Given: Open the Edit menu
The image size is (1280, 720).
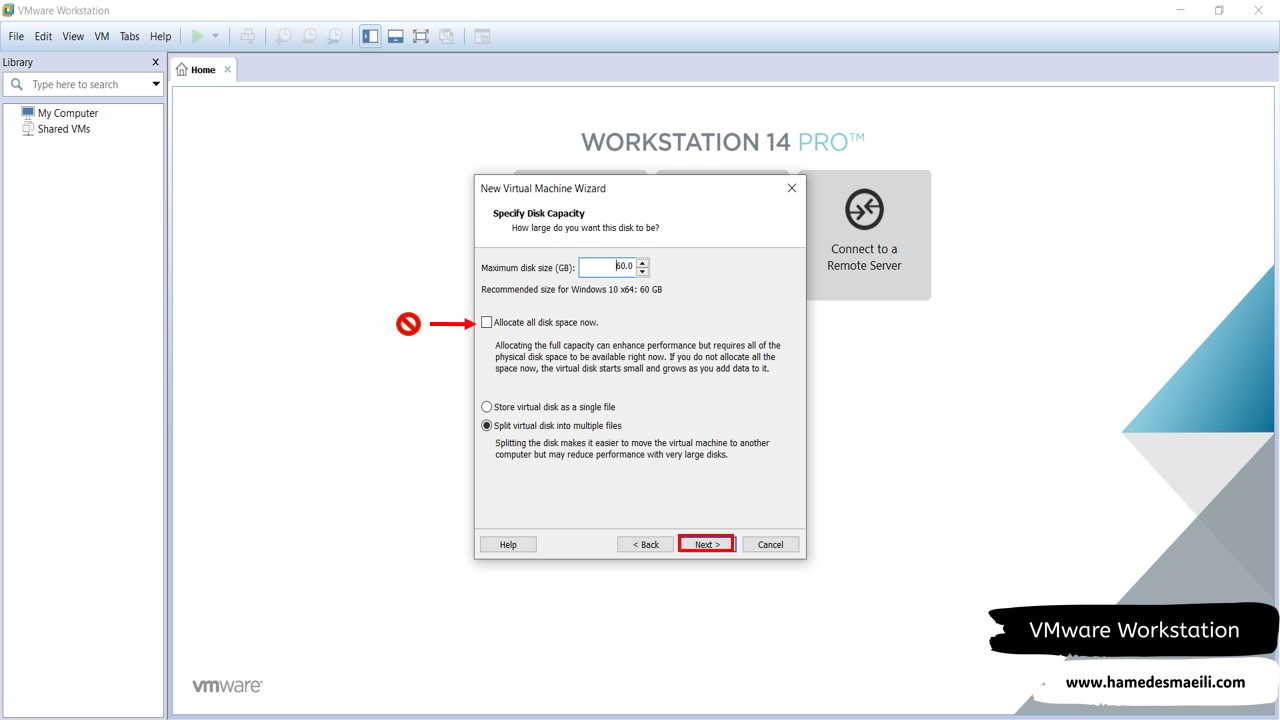Looking at the screenshot, I should pyautogui.click(x=43, y=36).
